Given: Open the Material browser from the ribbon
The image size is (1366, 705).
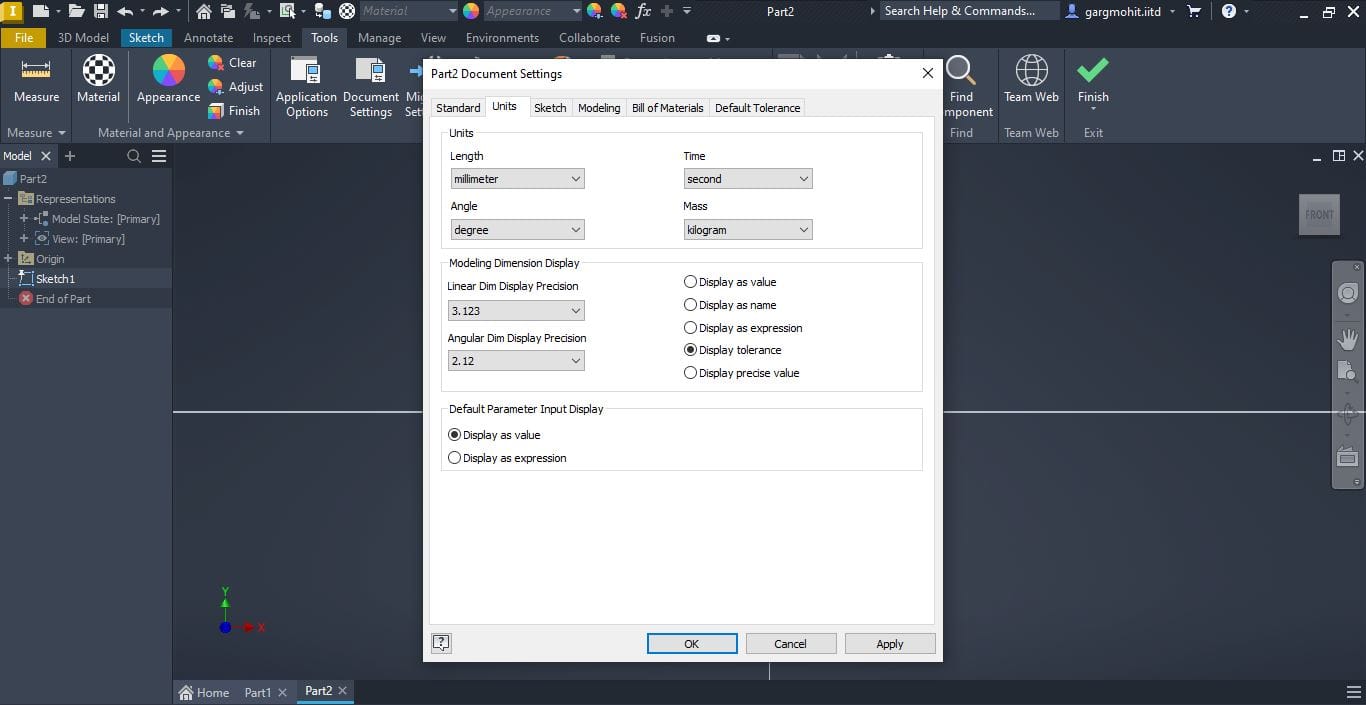Looking at the screenshot, I should click(98, 80).
